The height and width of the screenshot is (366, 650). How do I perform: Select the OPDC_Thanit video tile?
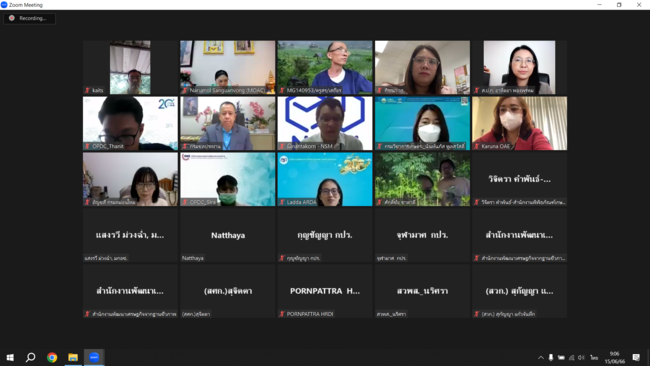[x=130, y=123]
